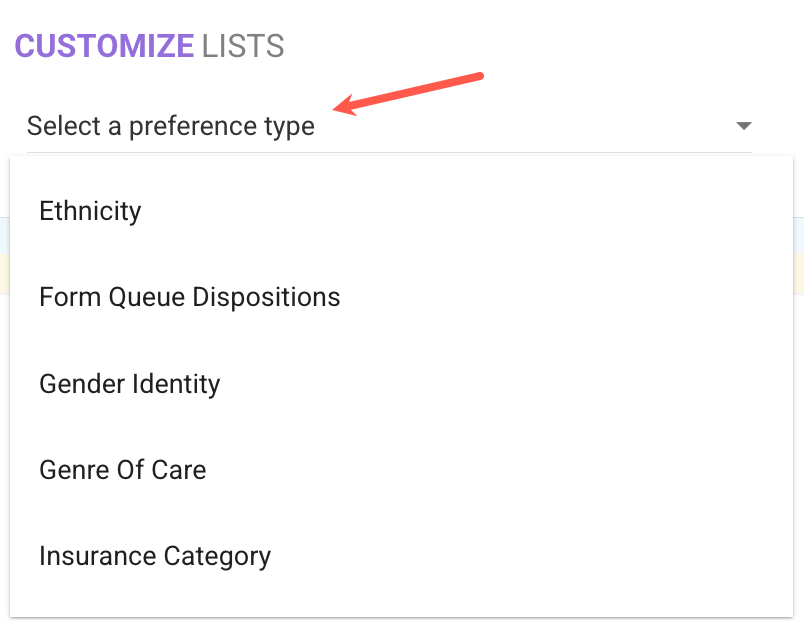
Task: Choose the Form Queue Dispositions option
Action: [x=189, y=297]
